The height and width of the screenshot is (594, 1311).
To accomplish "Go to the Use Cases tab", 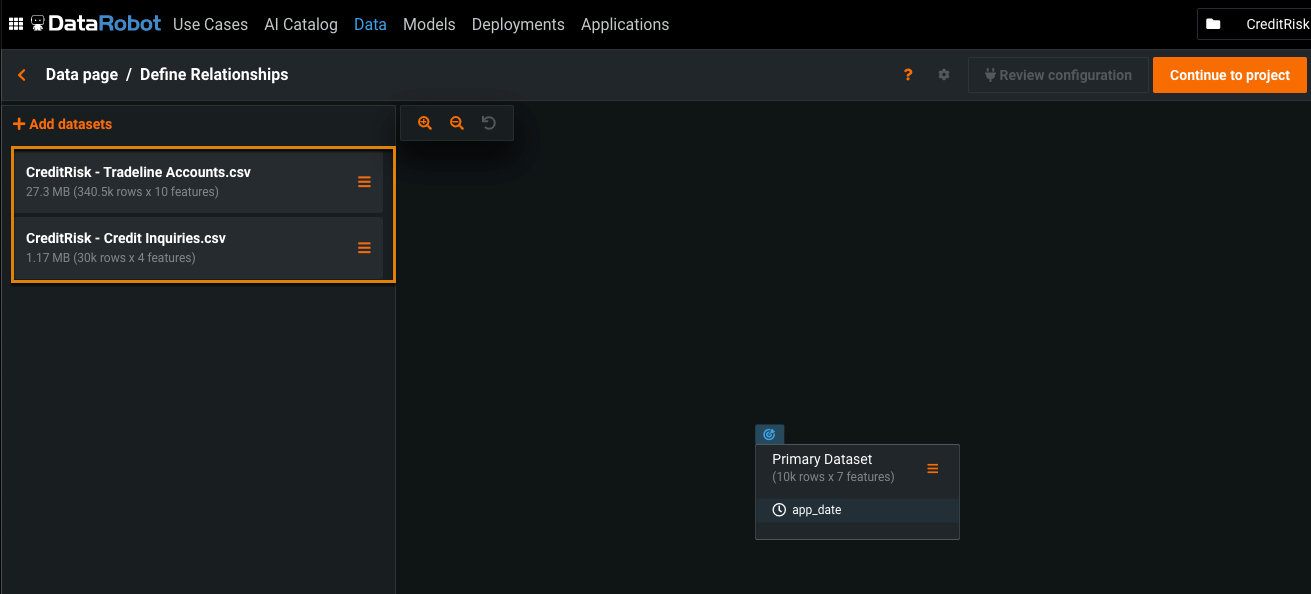I will [210, 24].
